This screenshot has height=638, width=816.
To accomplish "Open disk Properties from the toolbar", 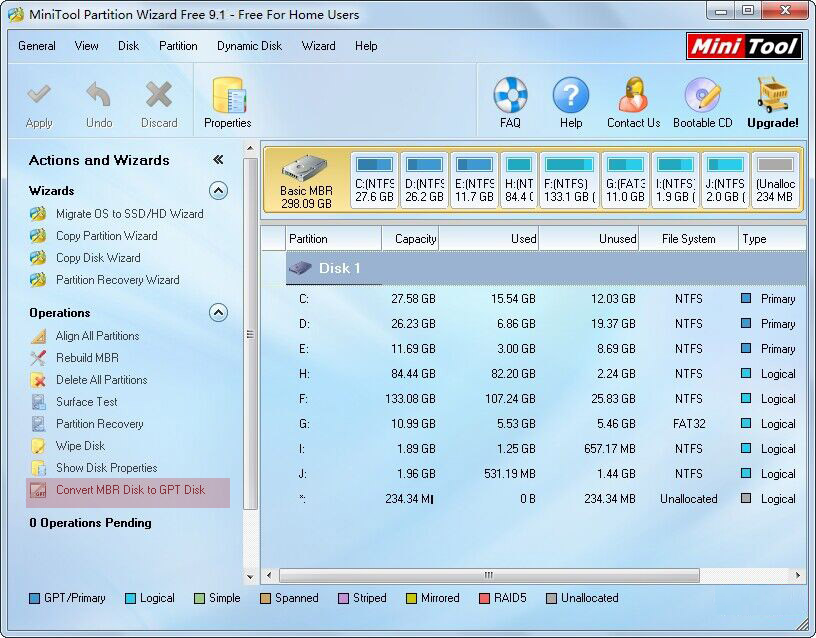I will [227, 98].
